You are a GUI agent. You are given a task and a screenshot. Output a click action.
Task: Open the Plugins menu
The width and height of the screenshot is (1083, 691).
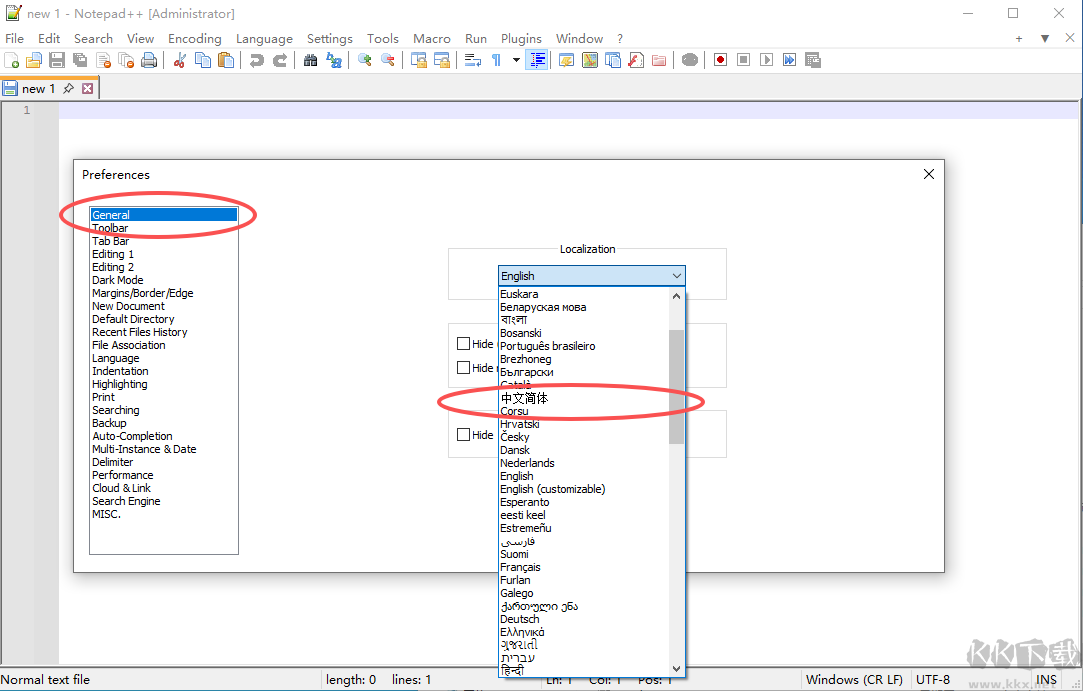point(521,39)
